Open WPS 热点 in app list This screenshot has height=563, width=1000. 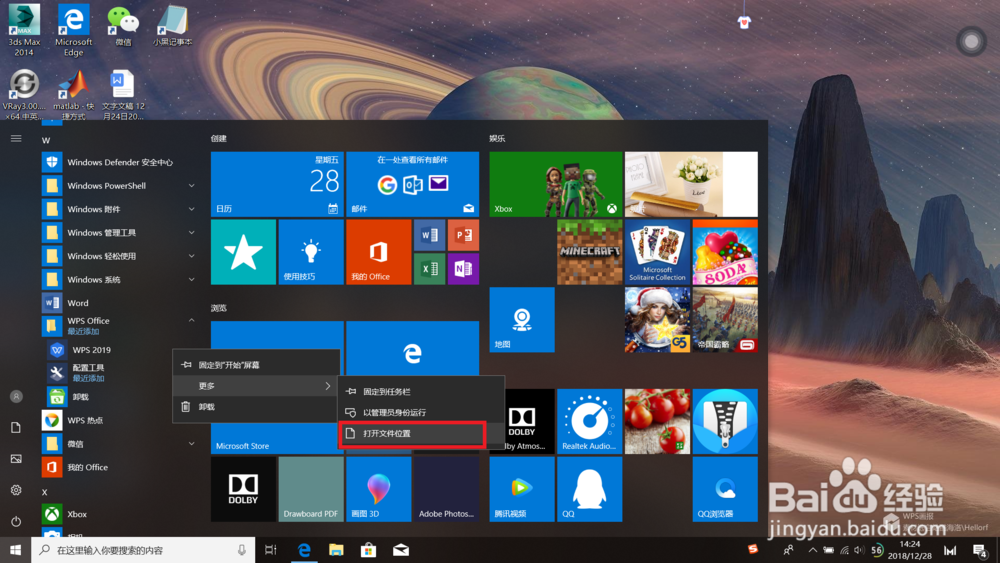[x=120, y=420]
